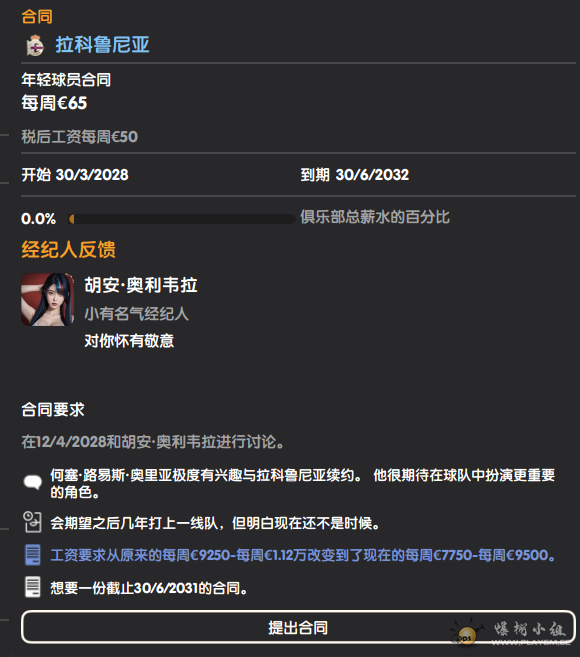Click the 经纪人反馈 section heading

point(68,249)
